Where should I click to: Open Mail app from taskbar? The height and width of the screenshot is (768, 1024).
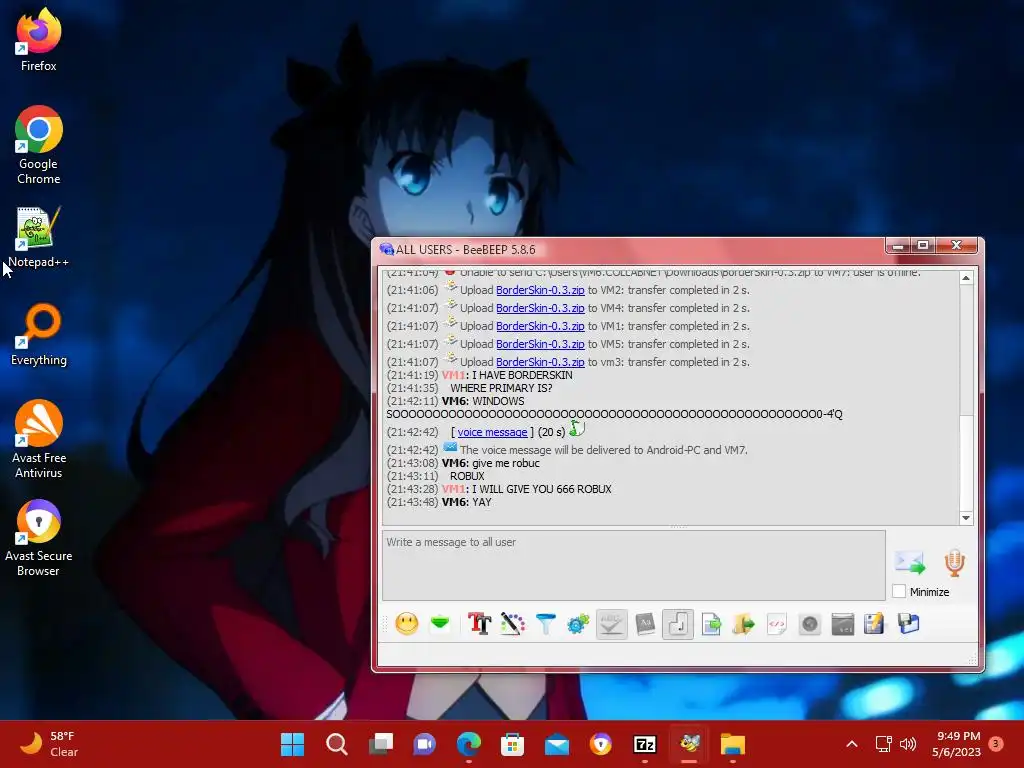tap(557, 744)
